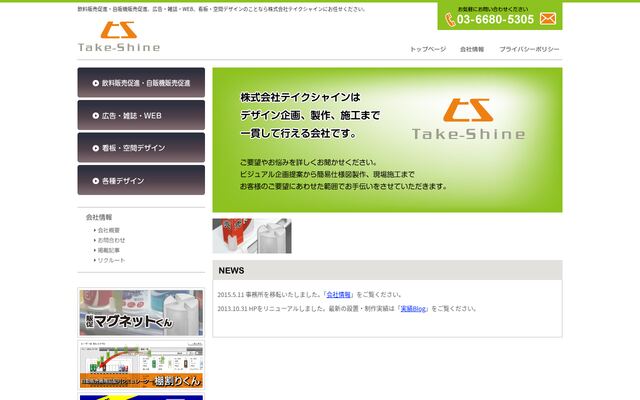
Task: Click the main green Take-Shine hero banner
Action: click(x=387, y=140)
